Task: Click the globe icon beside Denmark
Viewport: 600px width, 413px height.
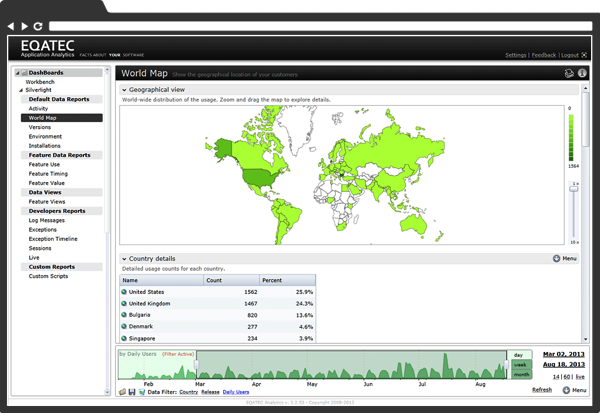Action: pyautogui.click(x=124, y=326)
